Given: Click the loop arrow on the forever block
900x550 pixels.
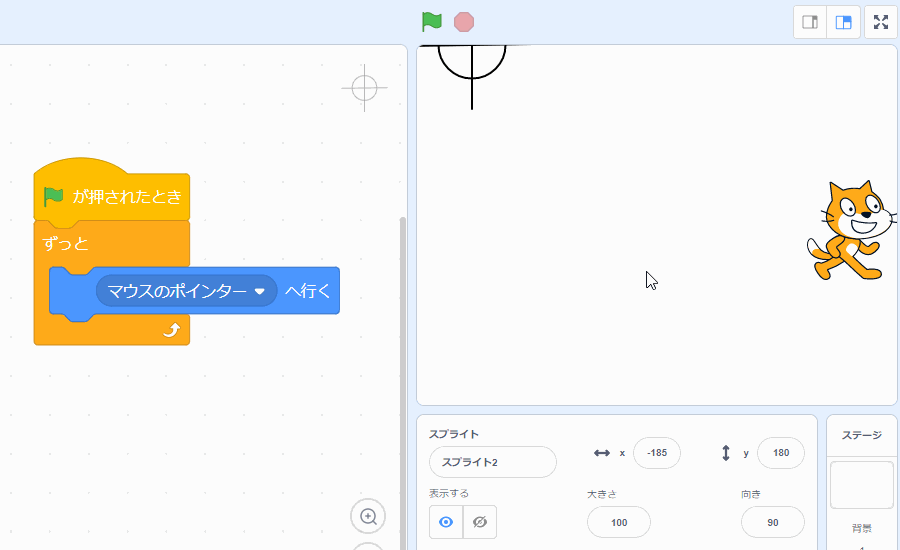Looking at the screenshot, I should 172,330.
